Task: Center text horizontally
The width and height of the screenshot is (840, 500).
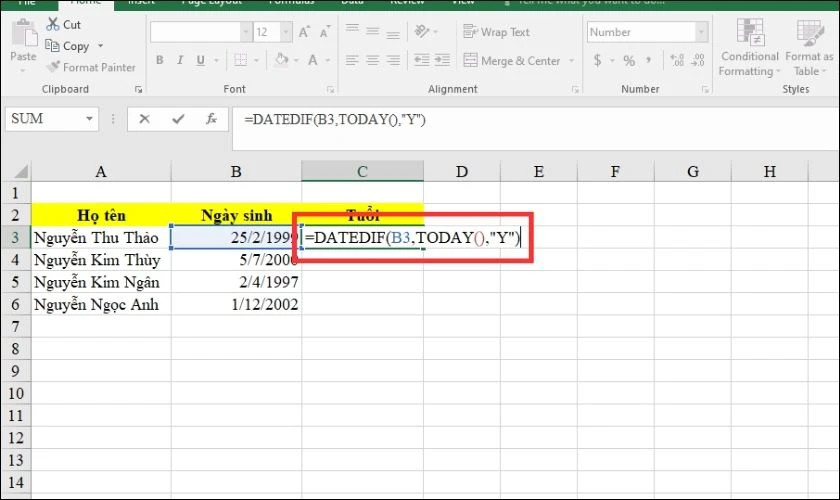Action: click(x=373, y=60)
